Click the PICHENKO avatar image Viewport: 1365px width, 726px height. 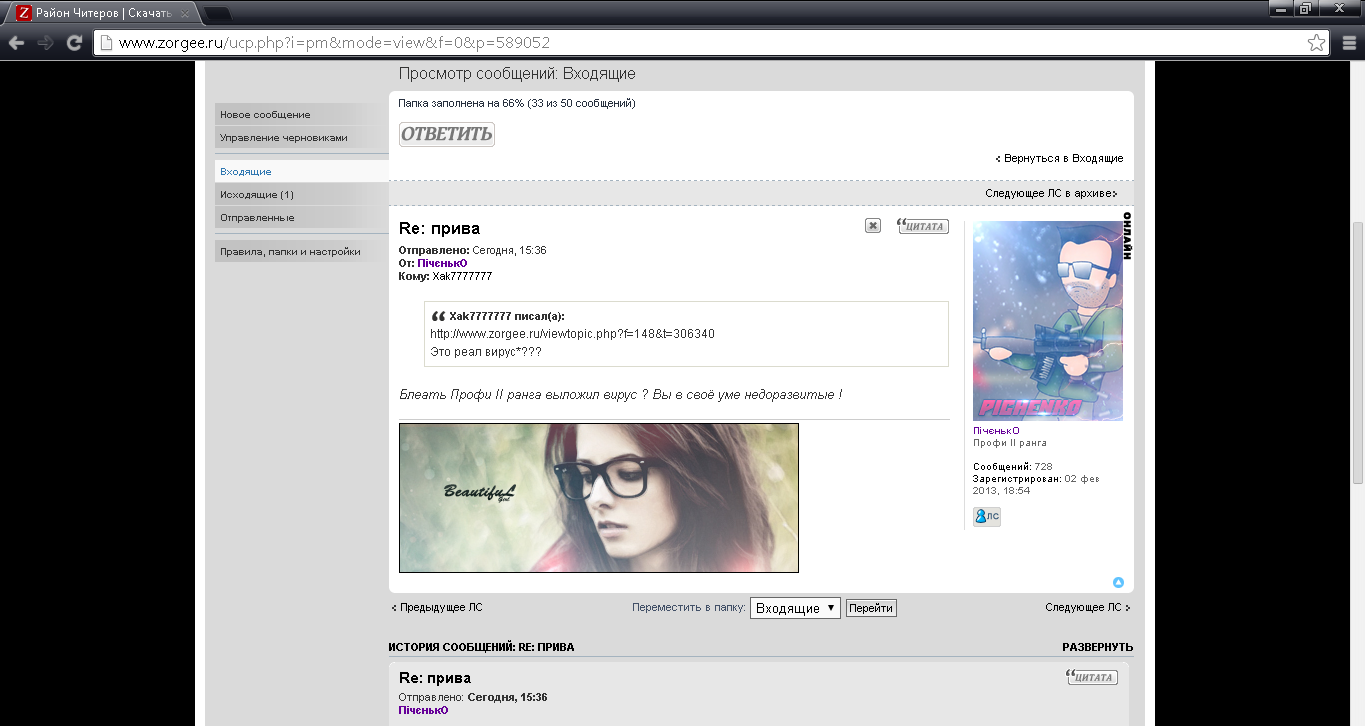1048,321
